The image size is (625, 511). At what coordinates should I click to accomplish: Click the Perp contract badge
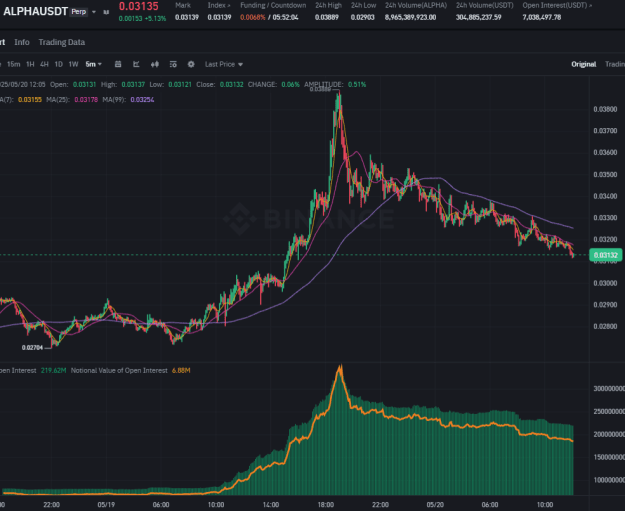pos(79,12)
